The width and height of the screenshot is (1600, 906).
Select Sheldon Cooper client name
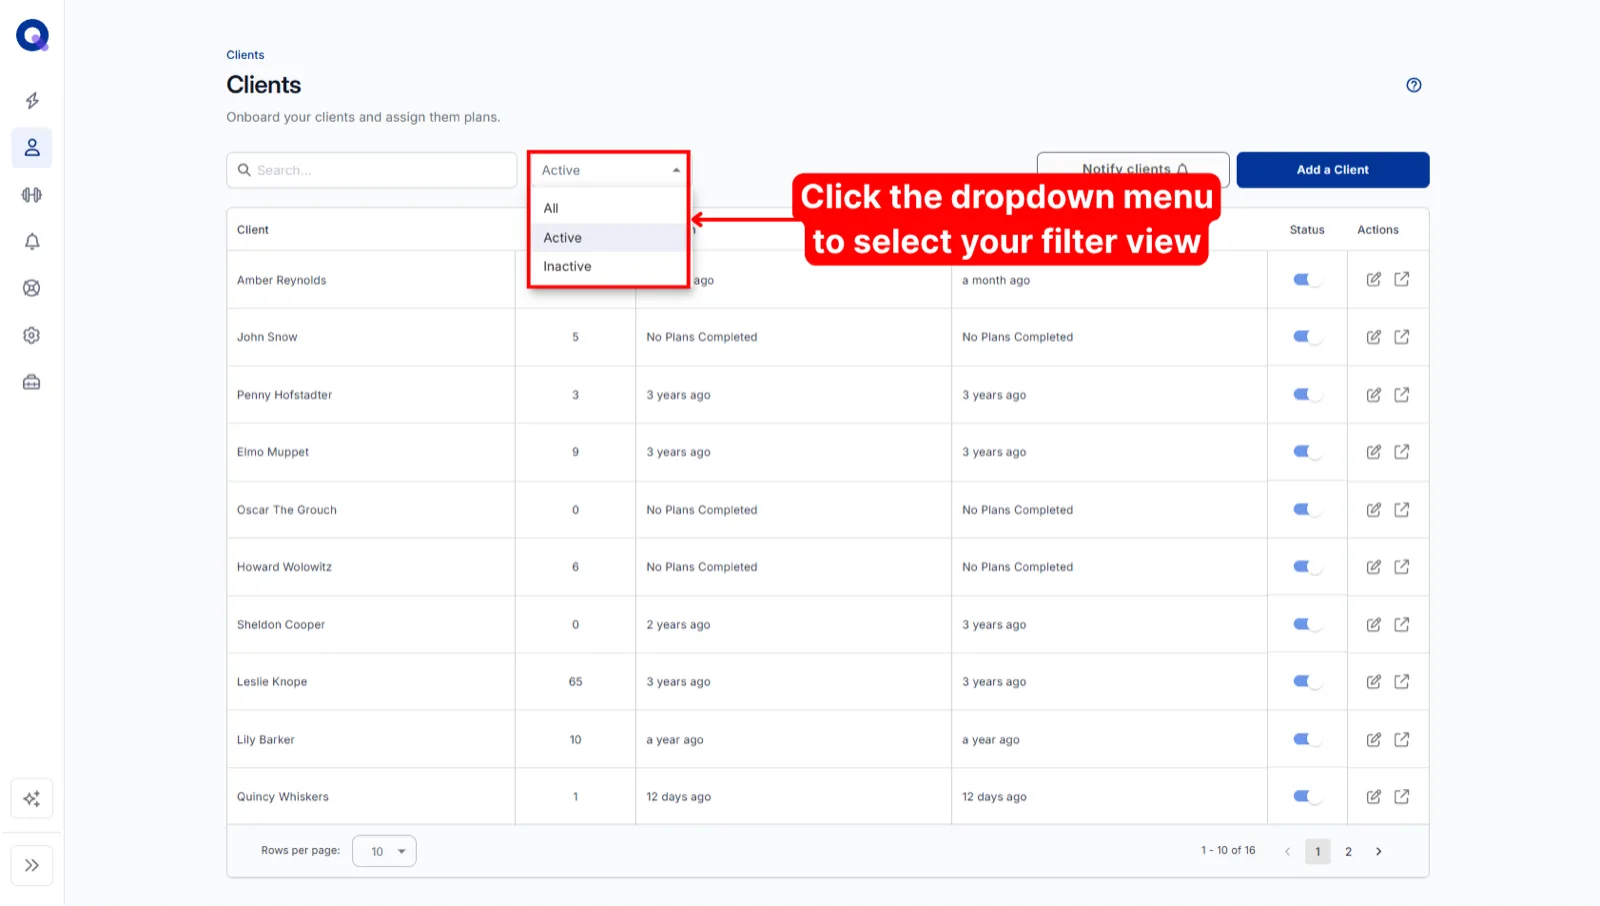click(281, 625)
